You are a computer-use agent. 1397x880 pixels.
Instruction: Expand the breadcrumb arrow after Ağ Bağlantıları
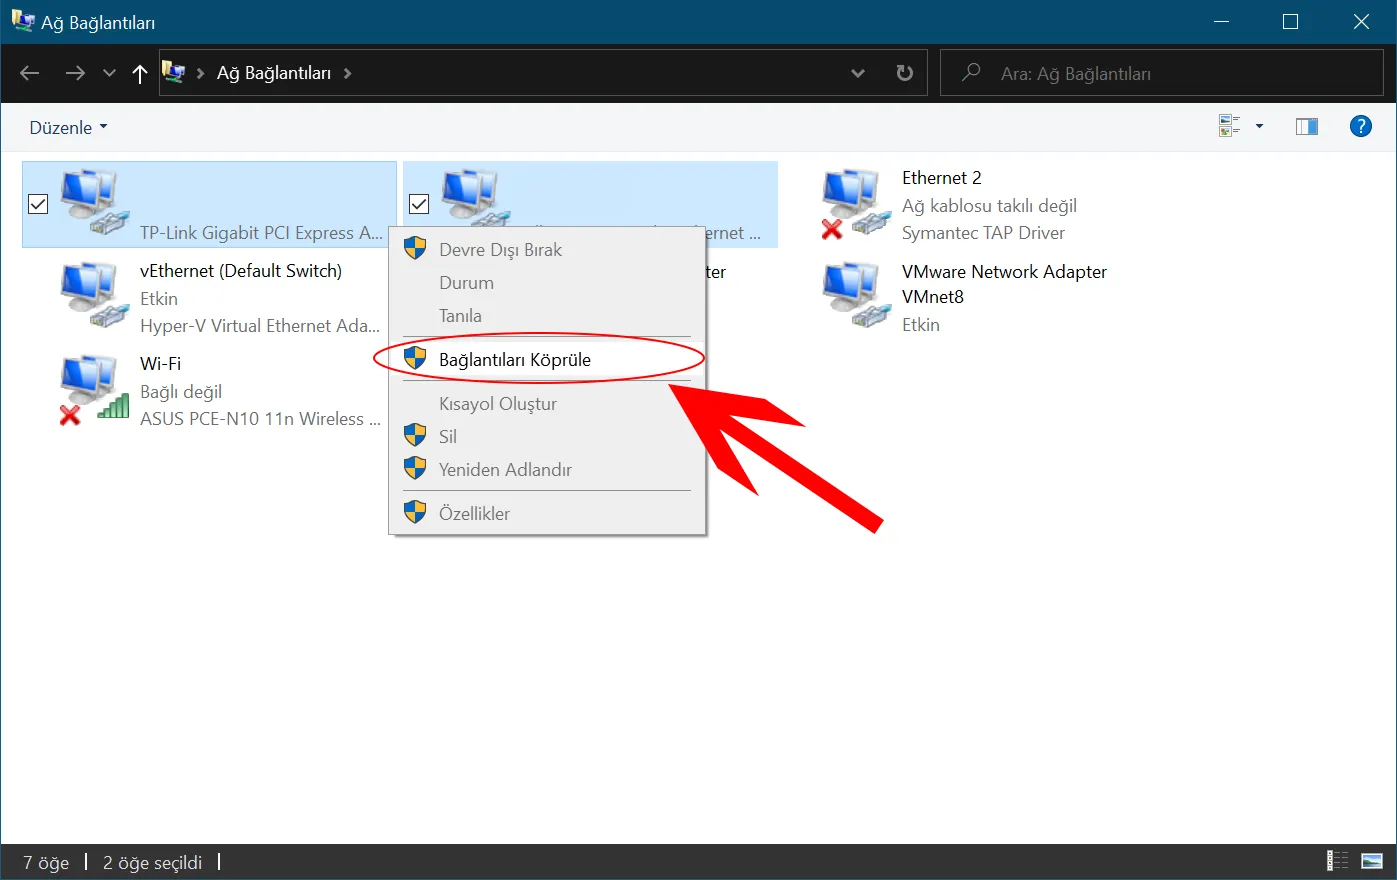tap(347, 72)
